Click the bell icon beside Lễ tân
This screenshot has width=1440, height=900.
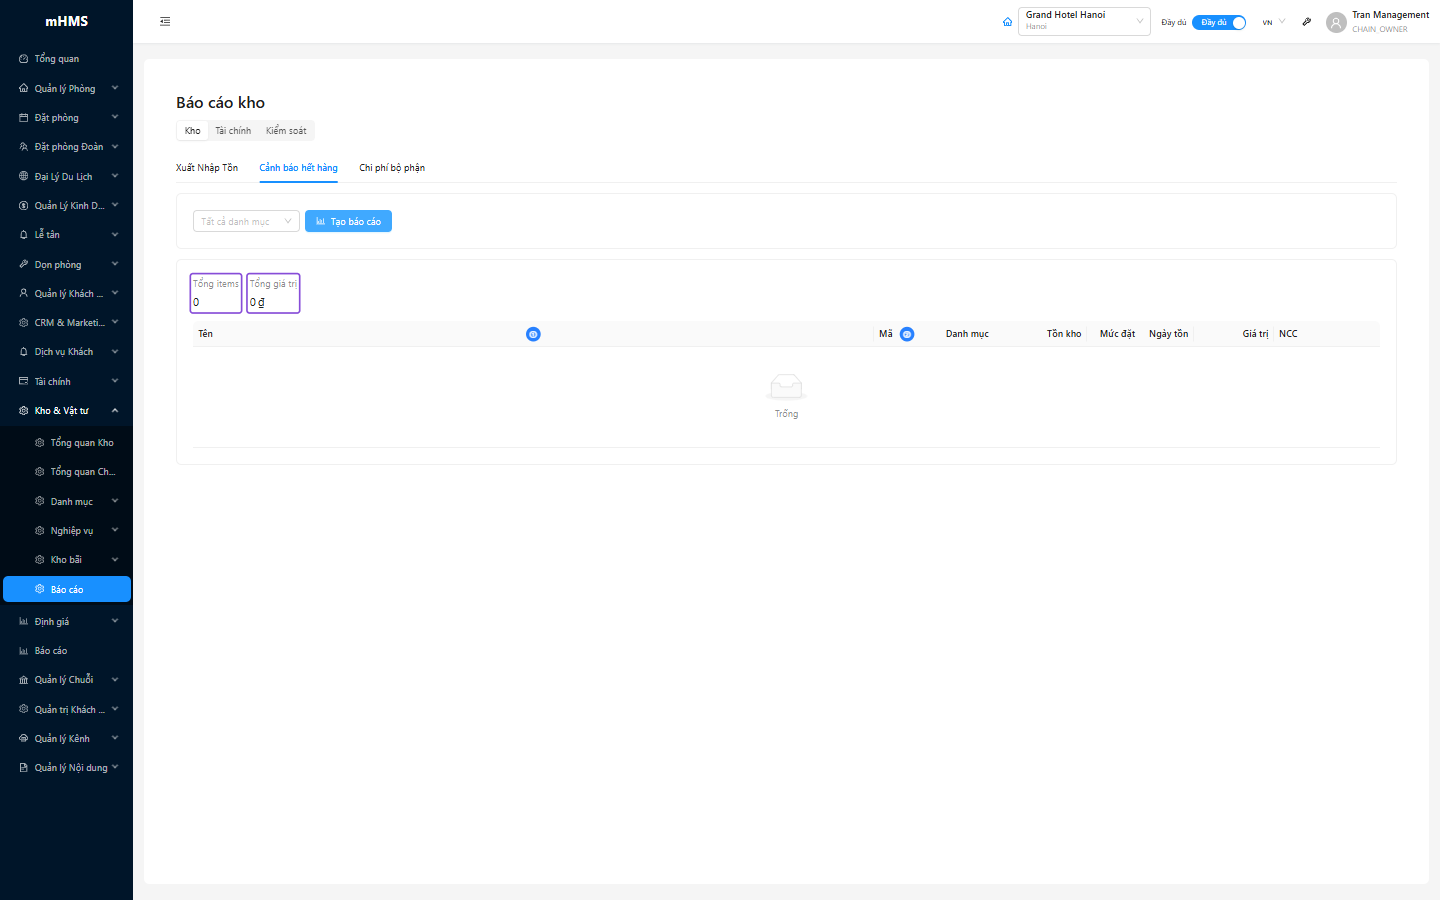tap(24, 235)
